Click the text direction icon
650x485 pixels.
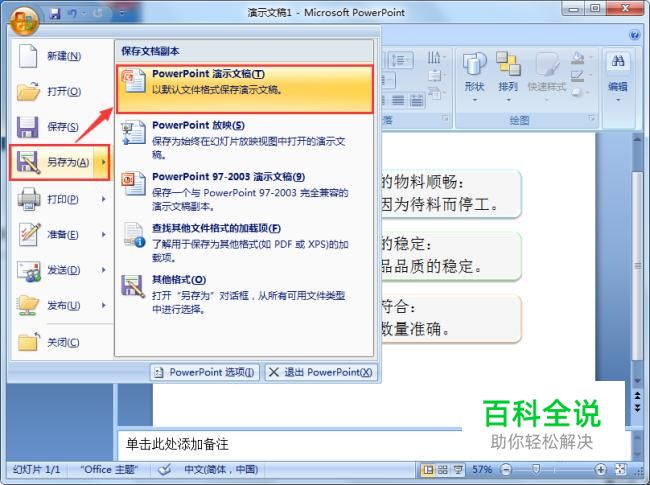pos(435,58)
